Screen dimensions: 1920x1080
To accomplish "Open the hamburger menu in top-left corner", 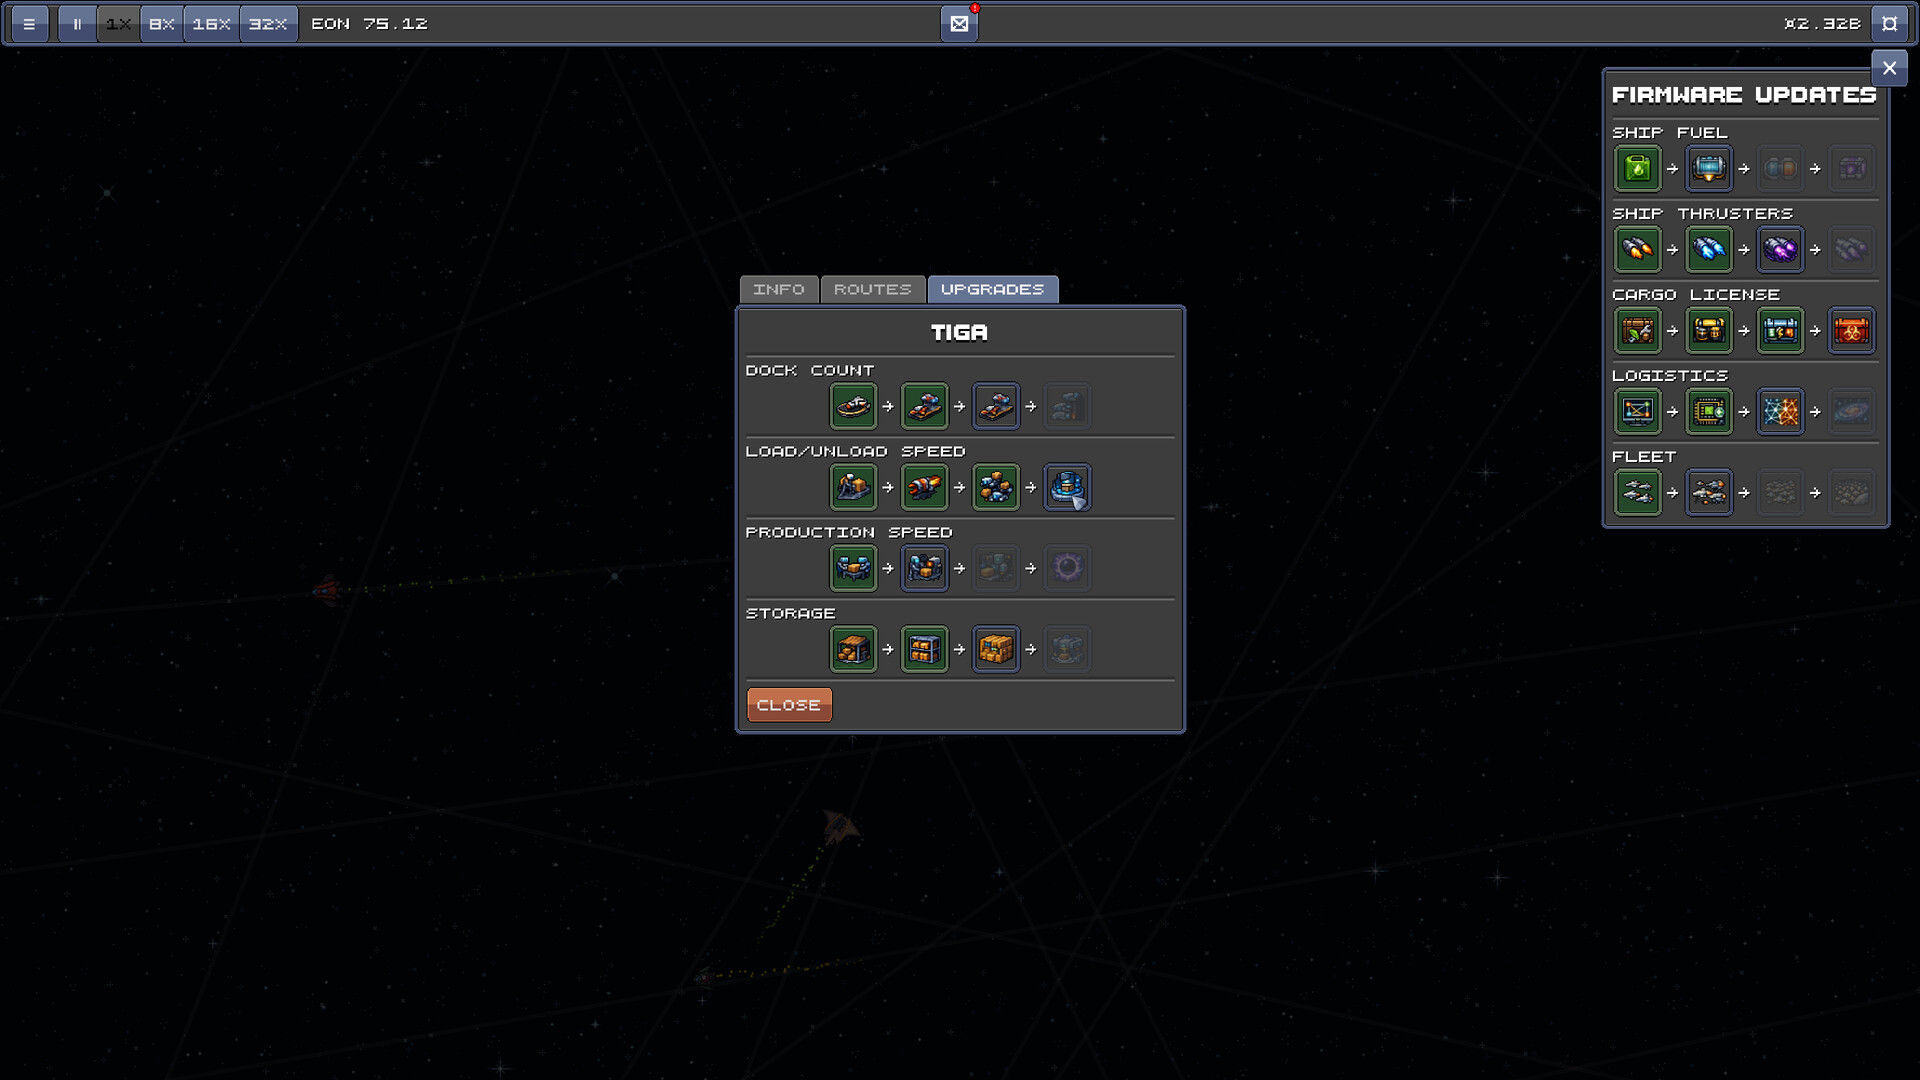I will 30,23.
